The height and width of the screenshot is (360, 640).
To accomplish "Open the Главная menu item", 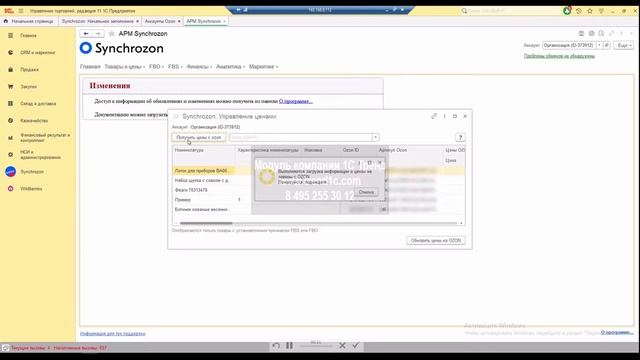I will (x=90, y=67).
